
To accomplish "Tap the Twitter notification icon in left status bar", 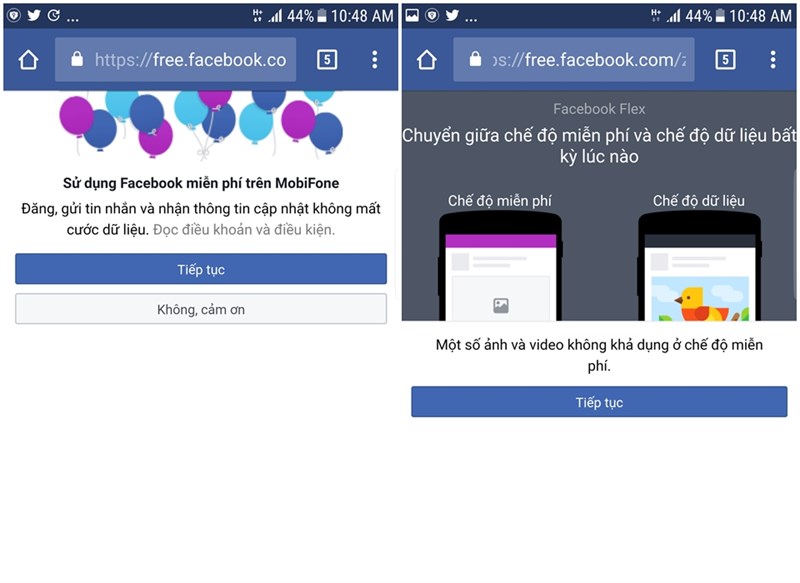I will pos(34,15).
